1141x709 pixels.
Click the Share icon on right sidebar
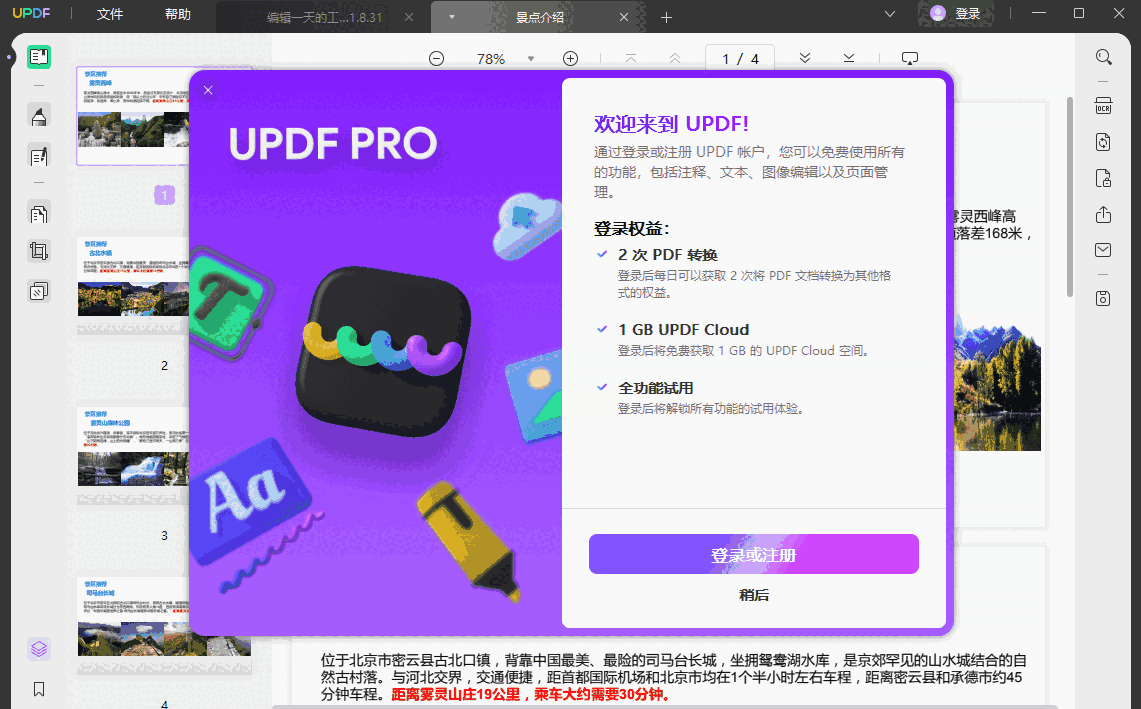coord(1103,214)
